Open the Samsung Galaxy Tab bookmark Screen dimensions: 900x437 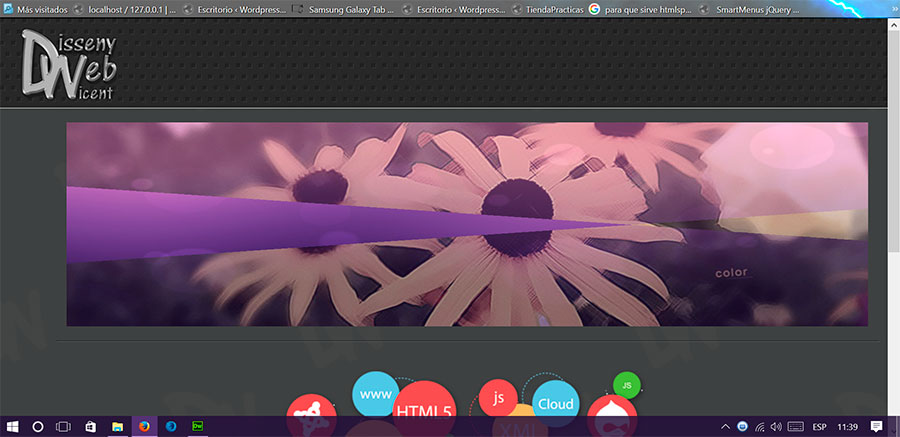coord(343,9)
